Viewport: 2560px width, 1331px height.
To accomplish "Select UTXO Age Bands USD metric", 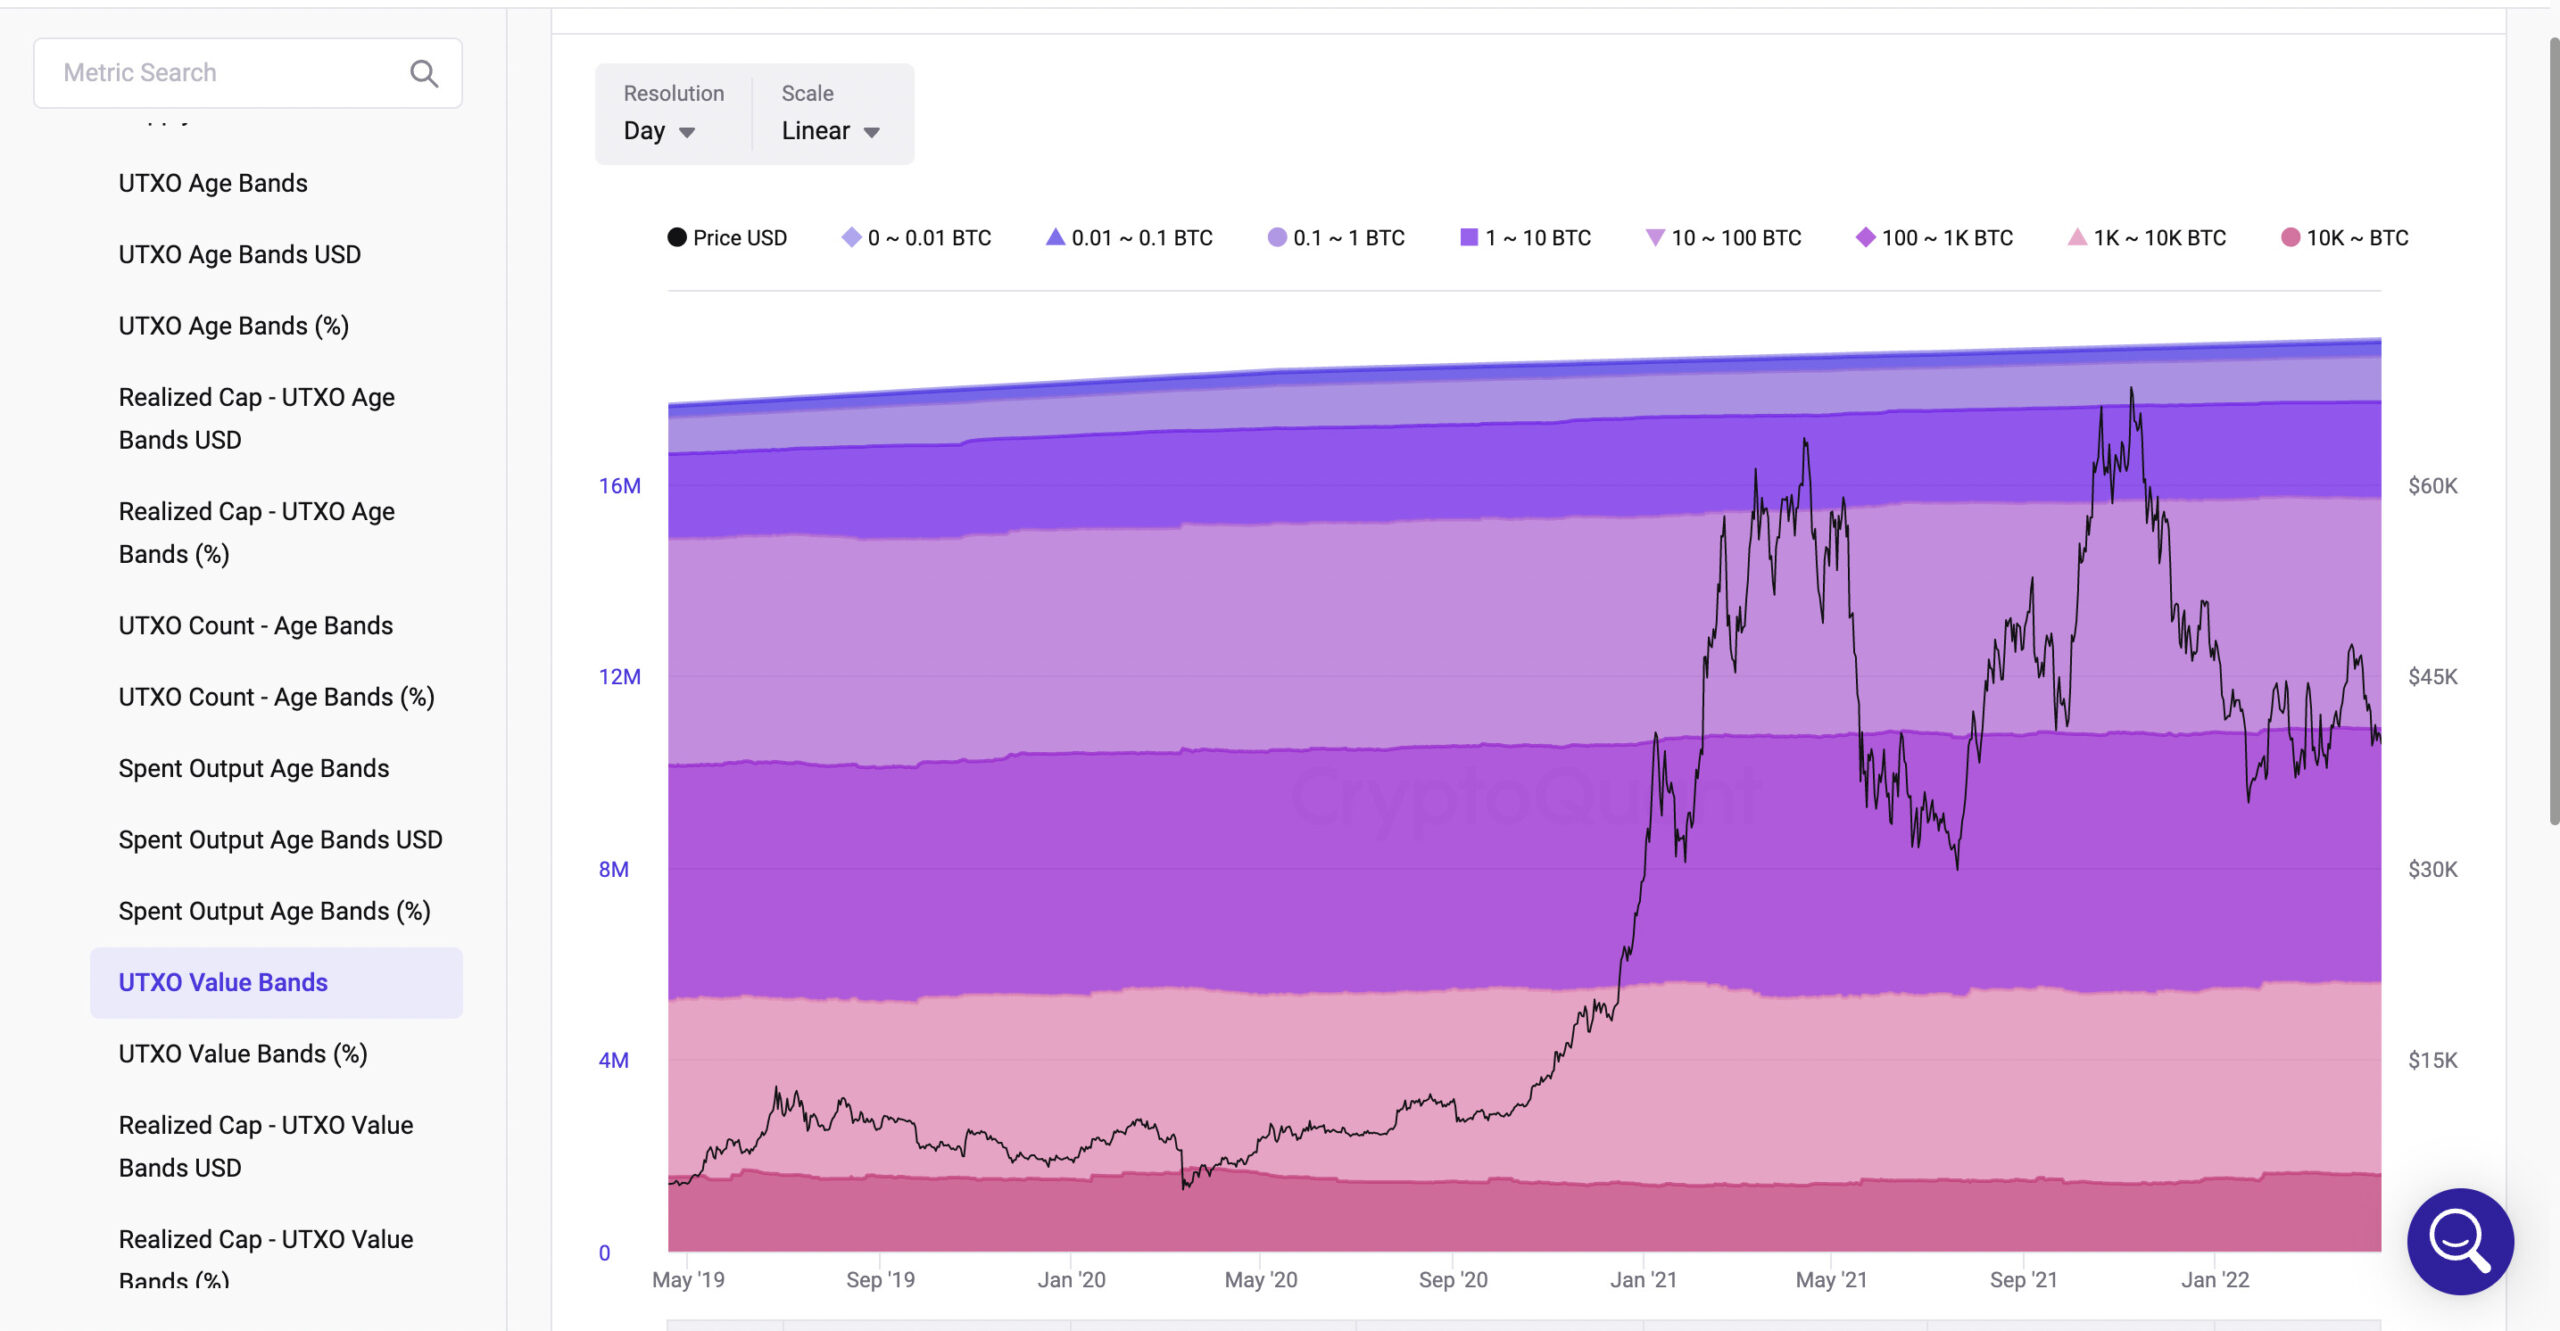I will point(240,254).
